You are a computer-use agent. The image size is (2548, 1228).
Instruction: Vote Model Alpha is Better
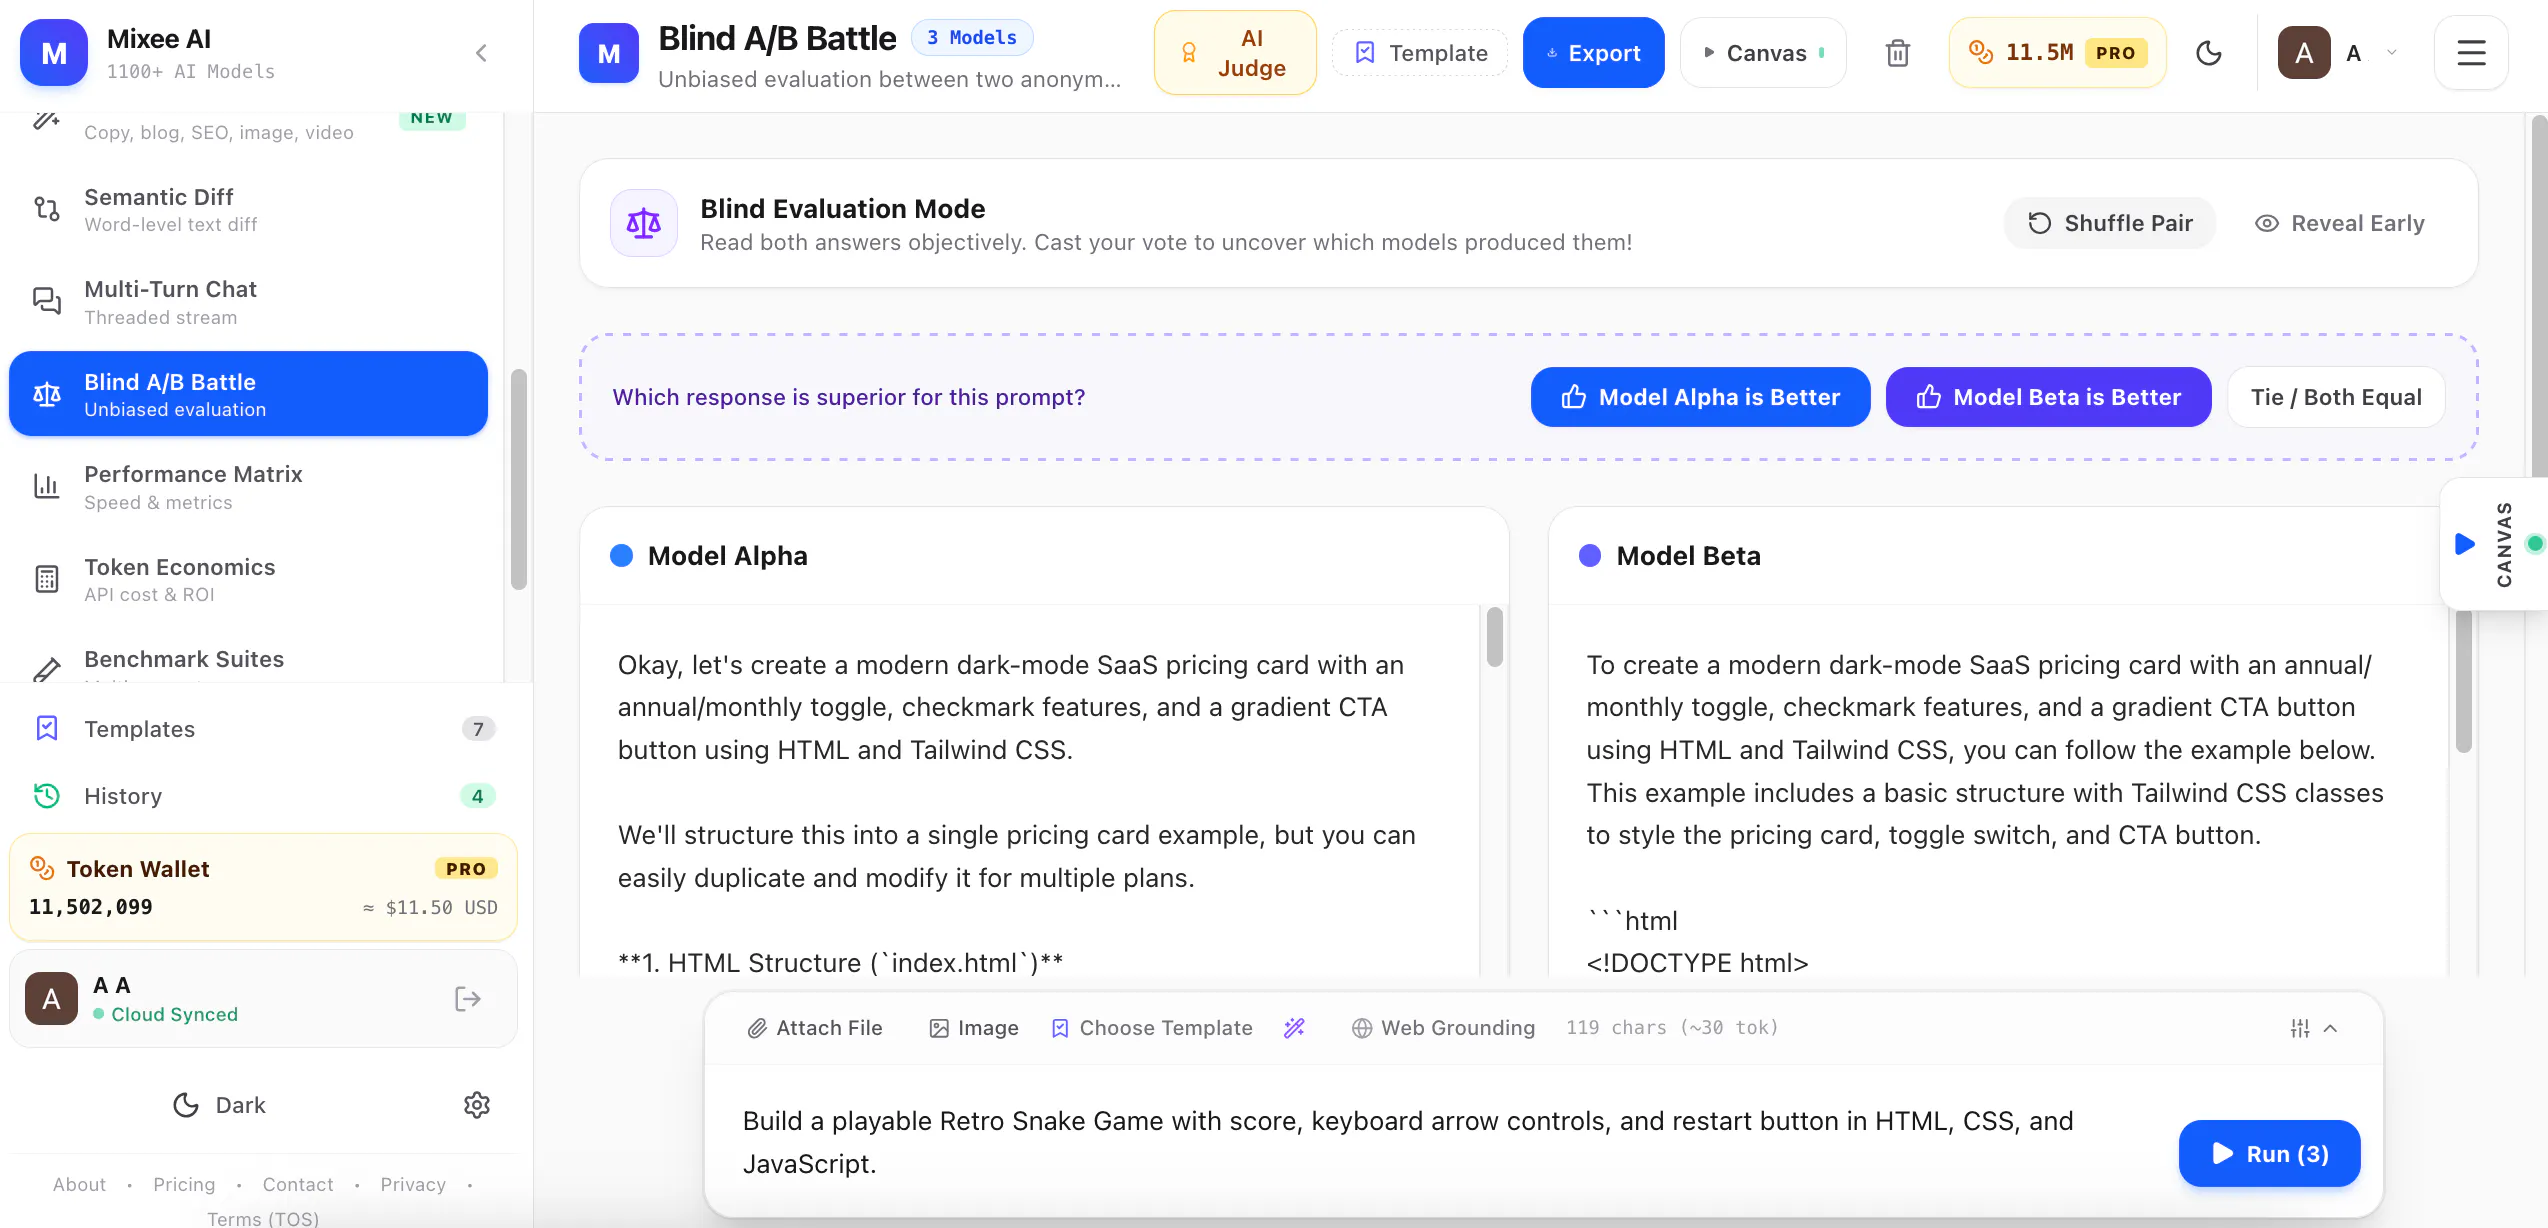pos(1700,397)
